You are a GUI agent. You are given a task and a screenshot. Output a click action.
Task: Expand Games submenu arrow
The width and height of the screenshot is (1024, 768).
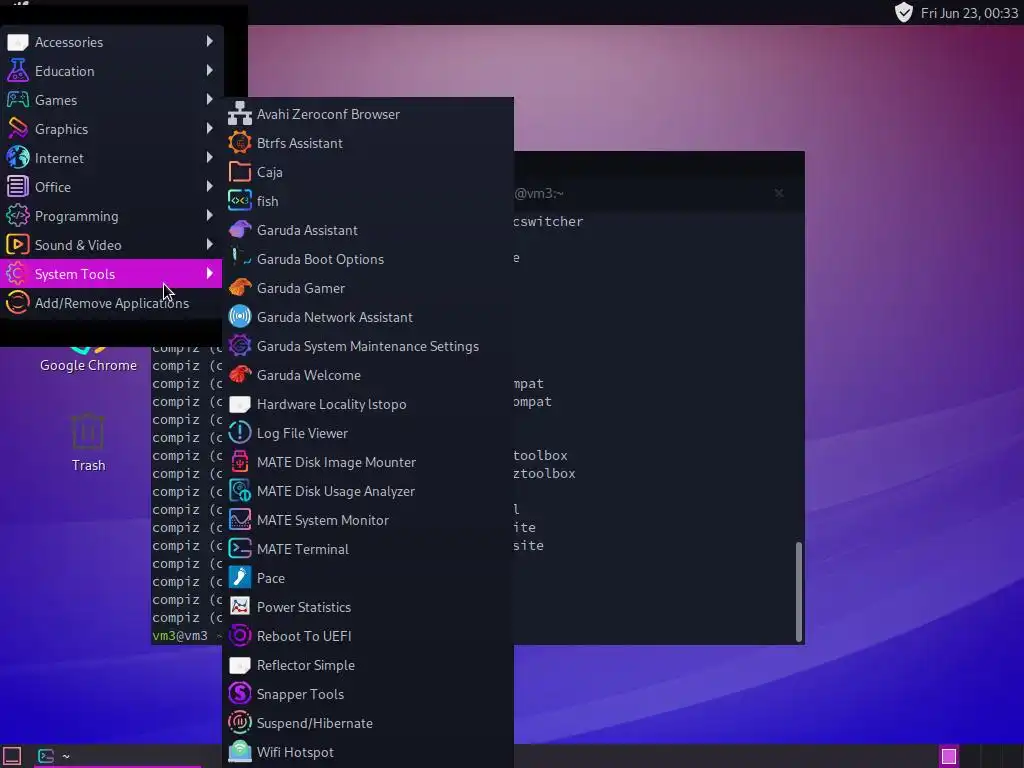(x=209, y=99)
